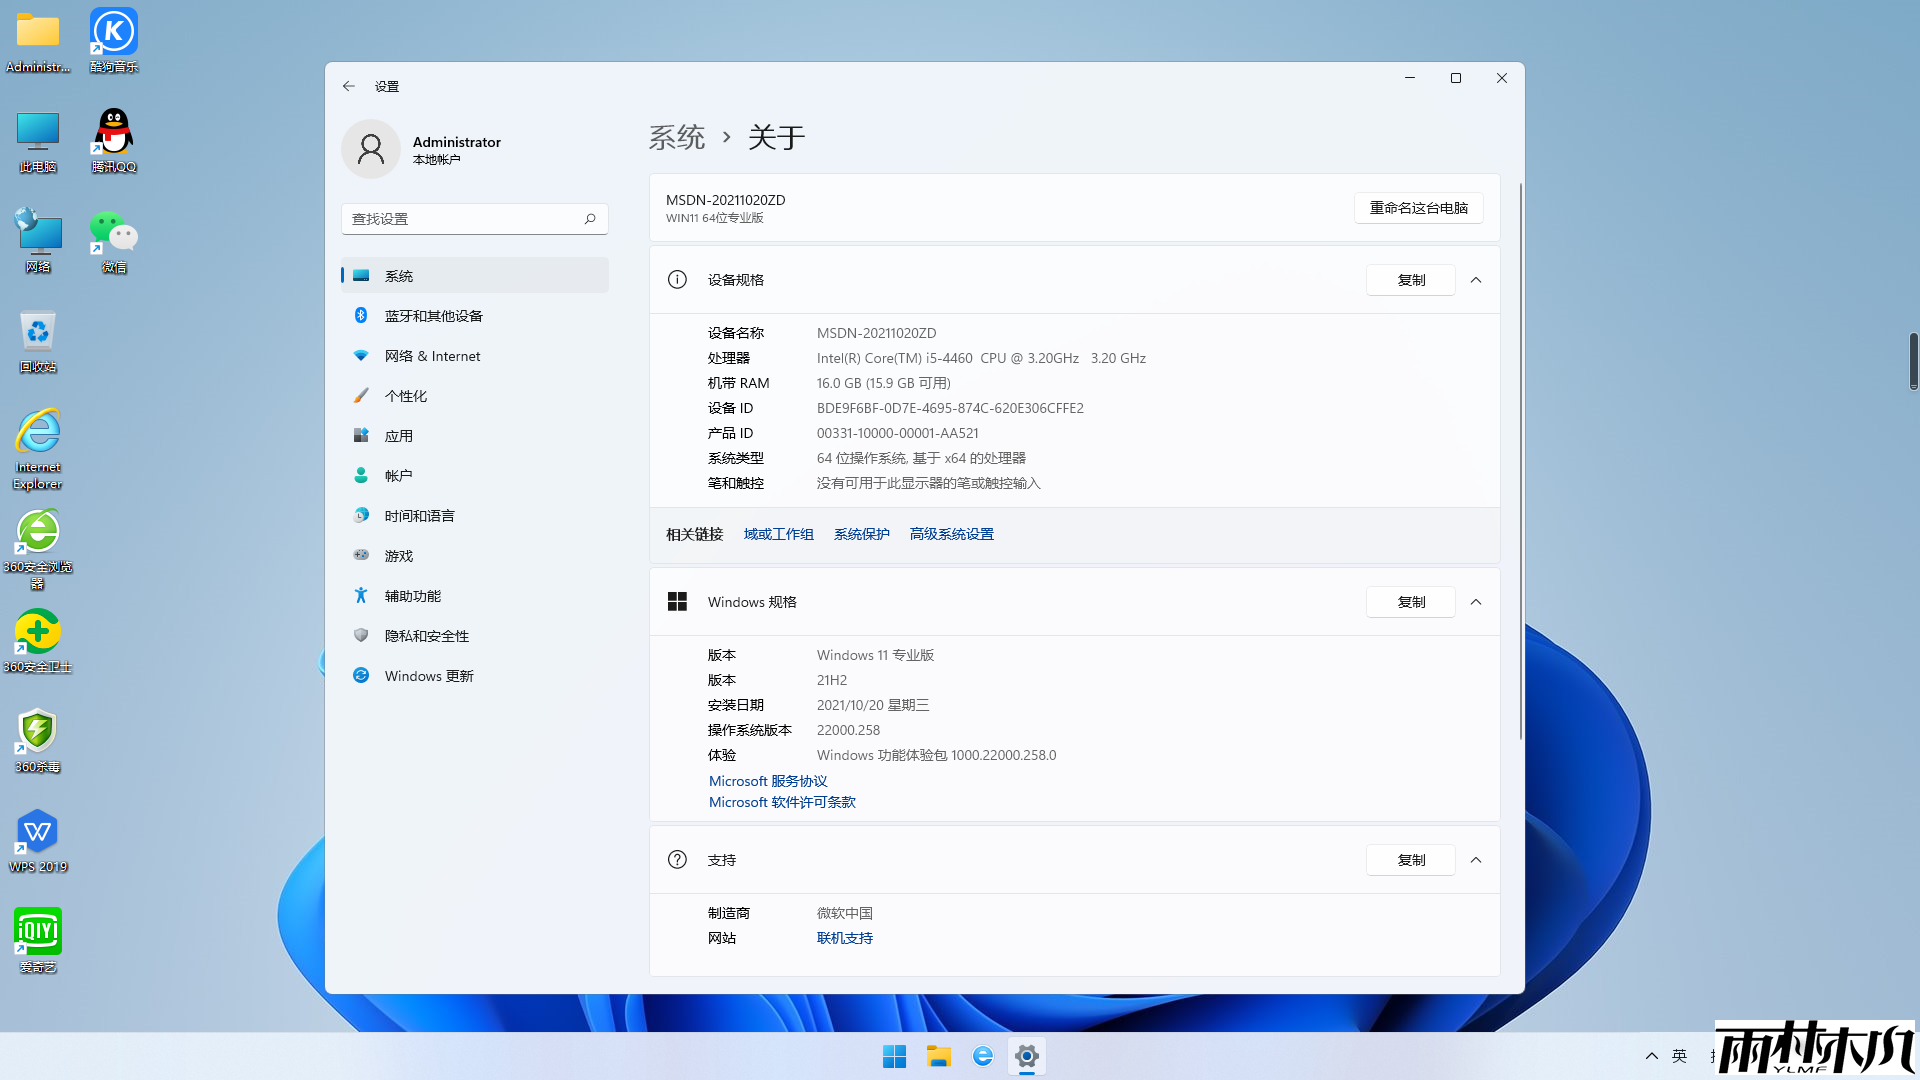
Task: Collapse the Windows 规格 section
Action: pyautogui.click(x=1476, y=602)
